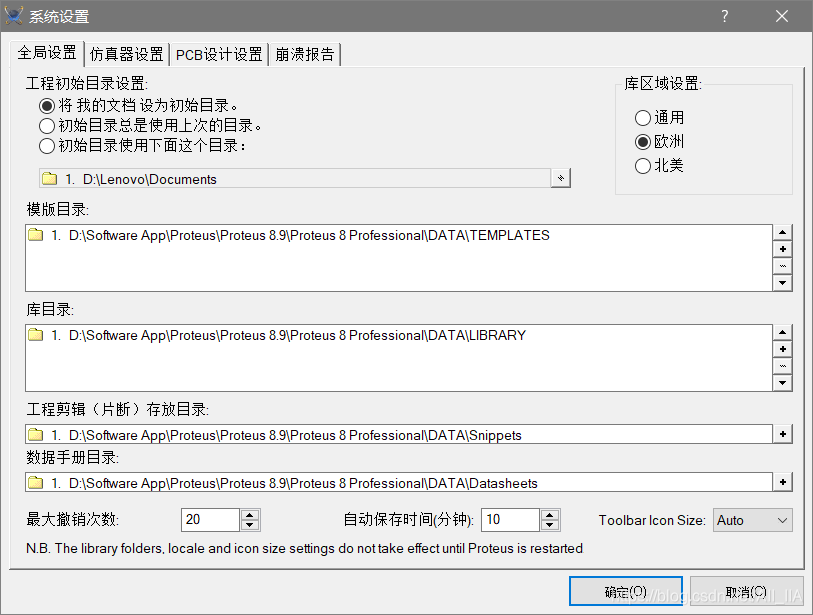Image resolution: width=813 pixels, height=615 pixels.
Task: Click the 自动保存时间 value field
Action: coord(510,520)
